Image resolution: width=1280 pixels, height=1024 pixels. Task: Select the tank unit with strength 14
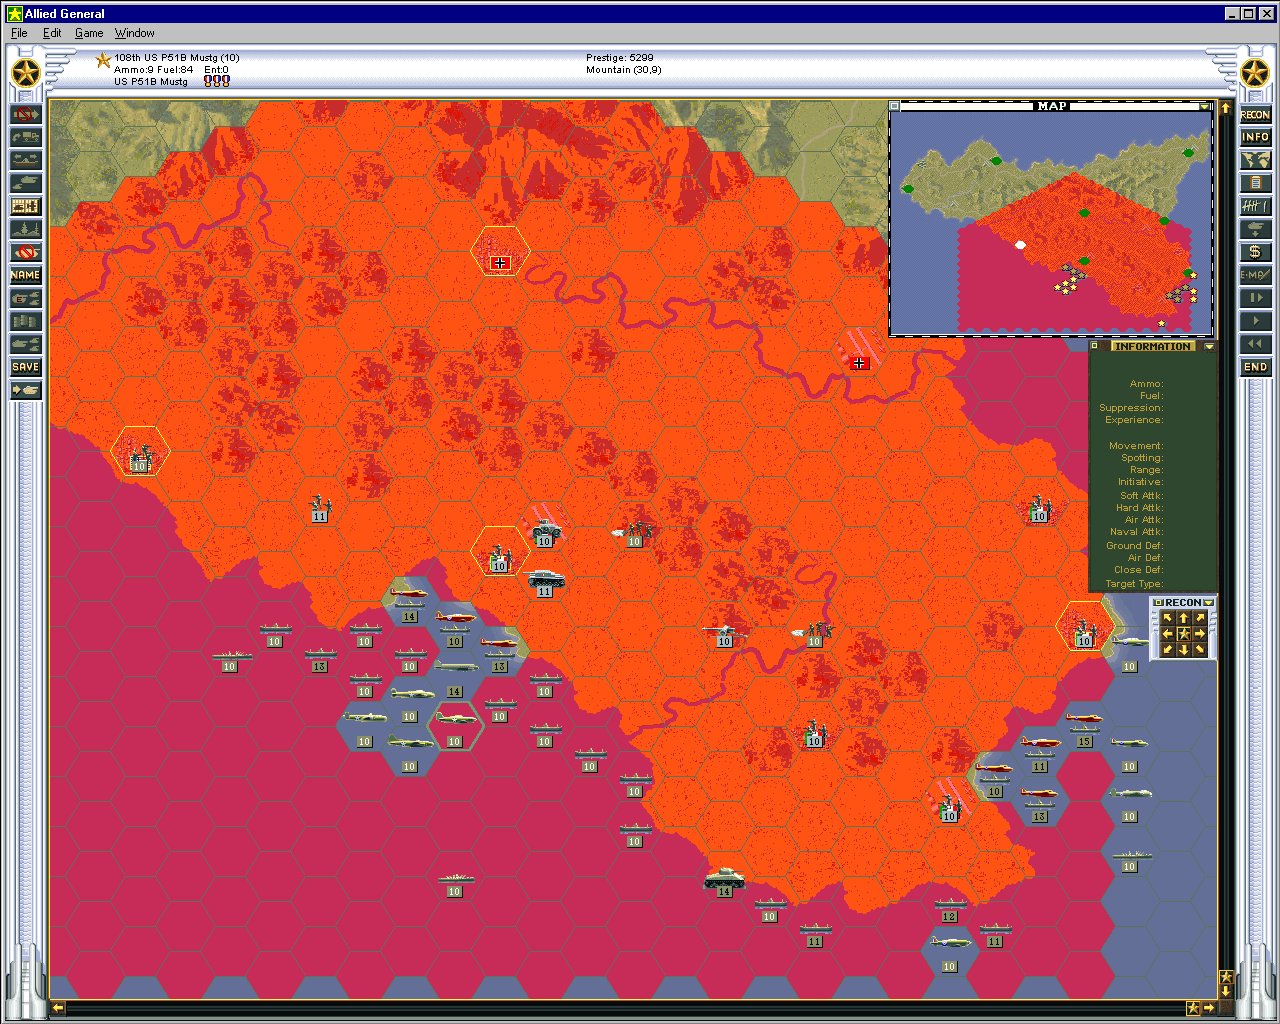724,881
